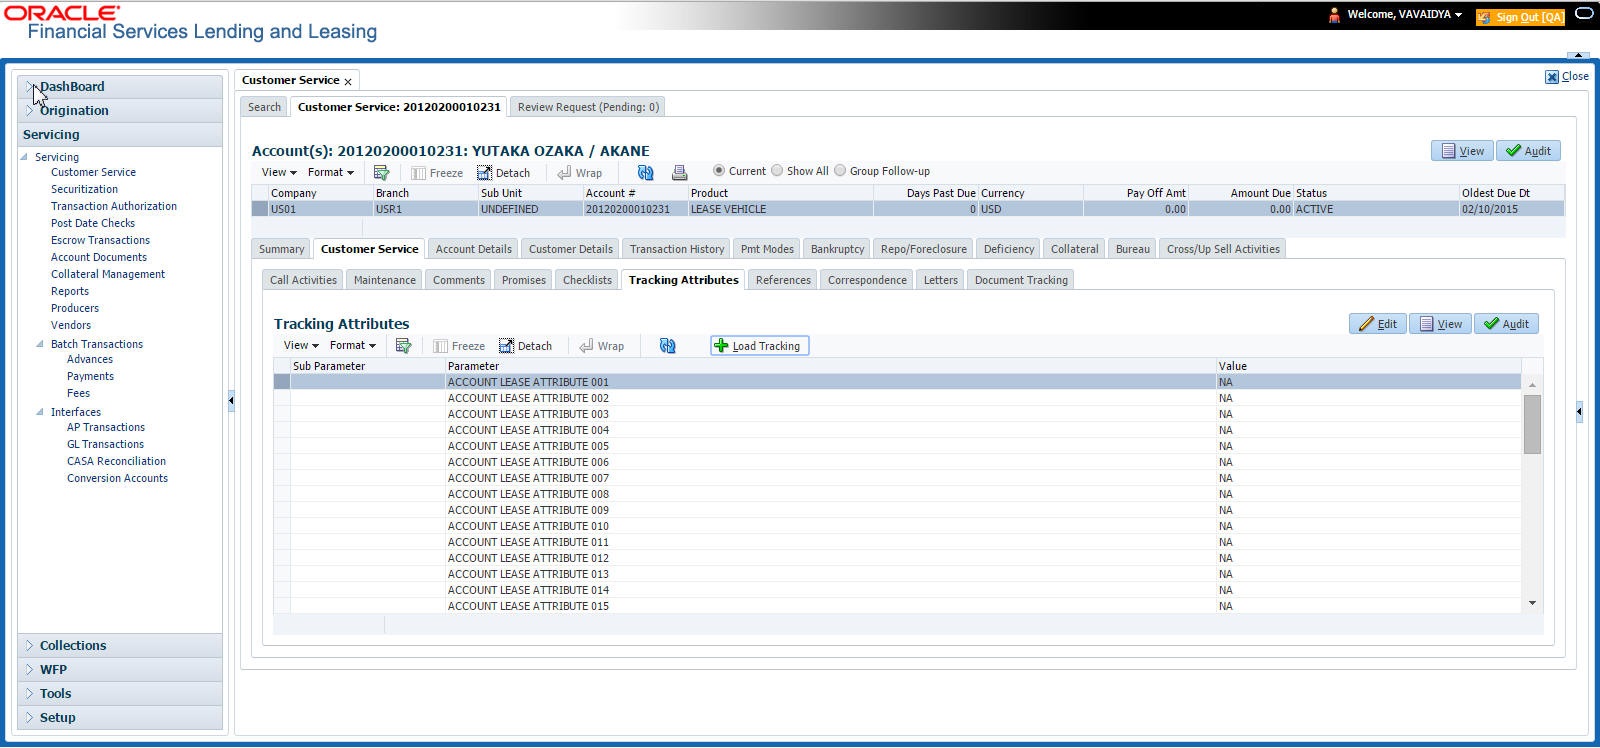Open the Transaction History tab
The image size is (1600, 748).
click(x=677, y=249)
